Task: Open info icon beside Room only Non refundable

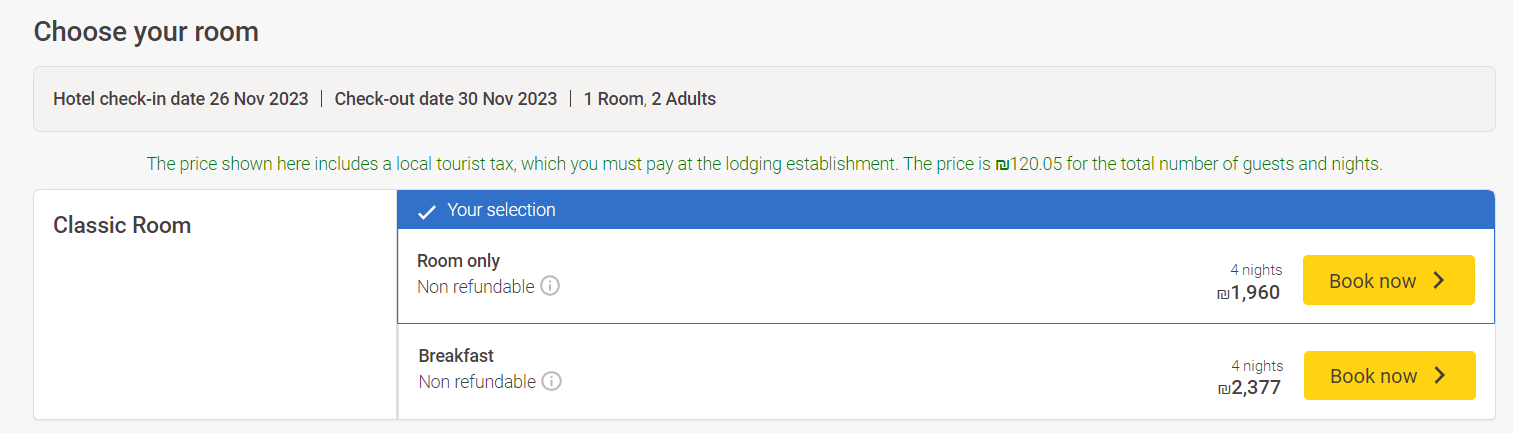Action: pyautogui.click(x=550, y=286)
